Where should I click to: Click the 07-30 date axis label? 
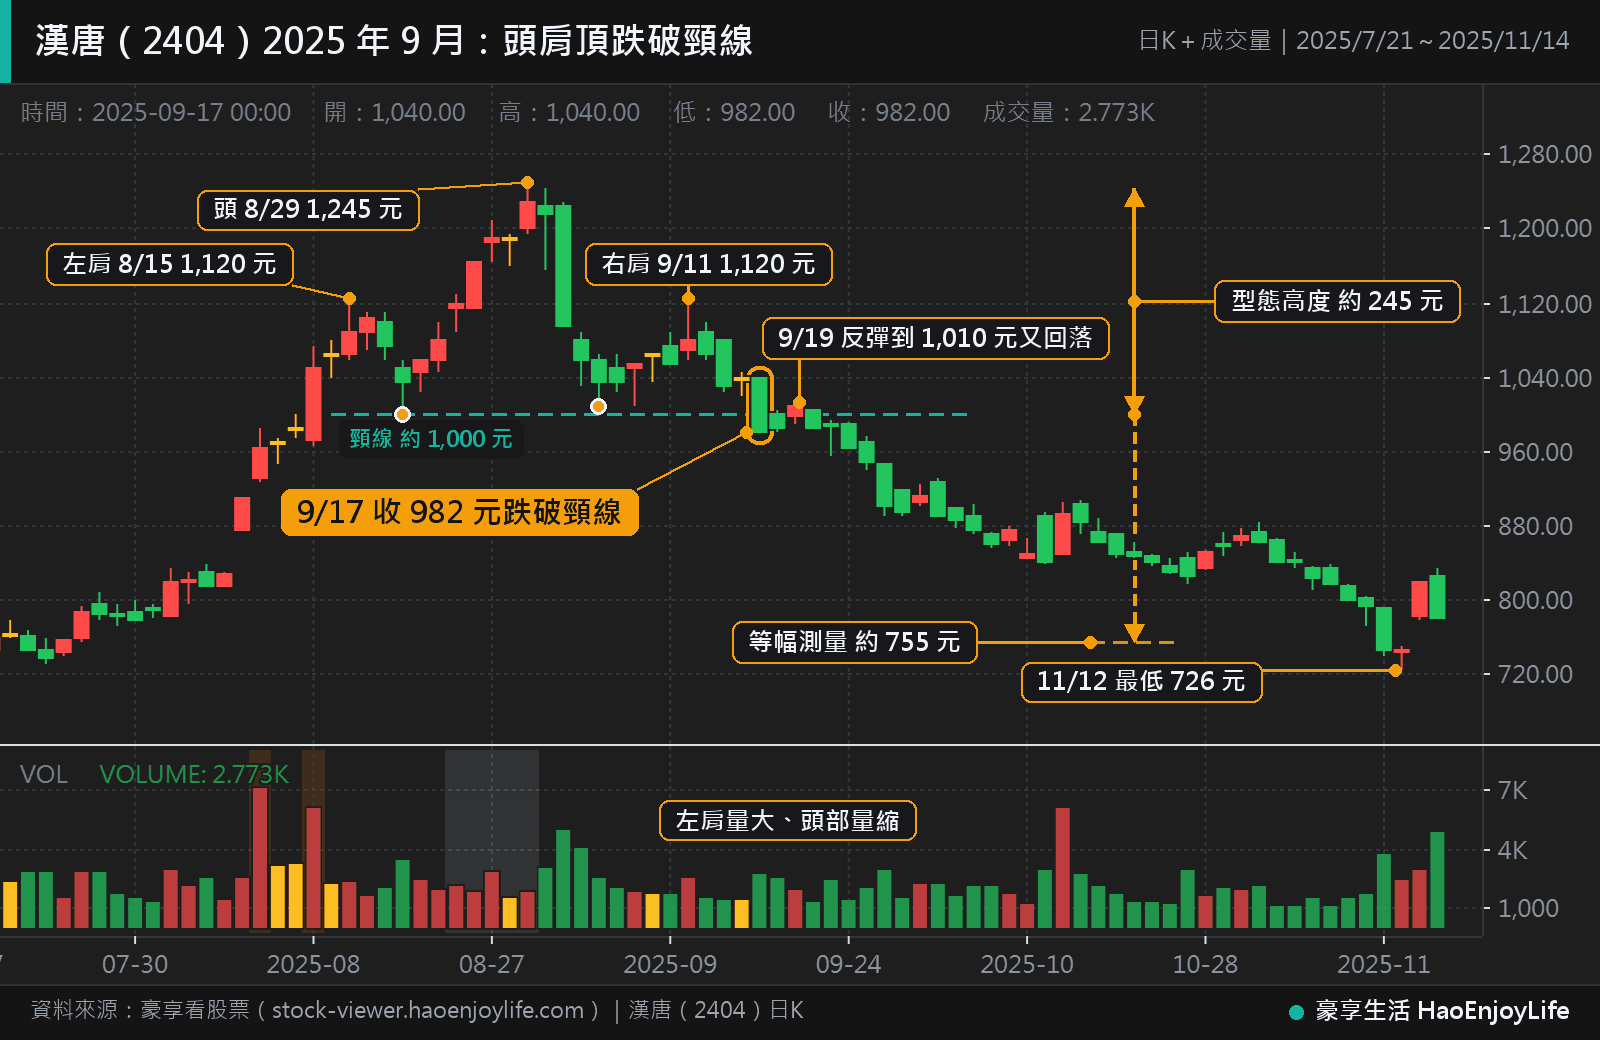tap(135, 965)
